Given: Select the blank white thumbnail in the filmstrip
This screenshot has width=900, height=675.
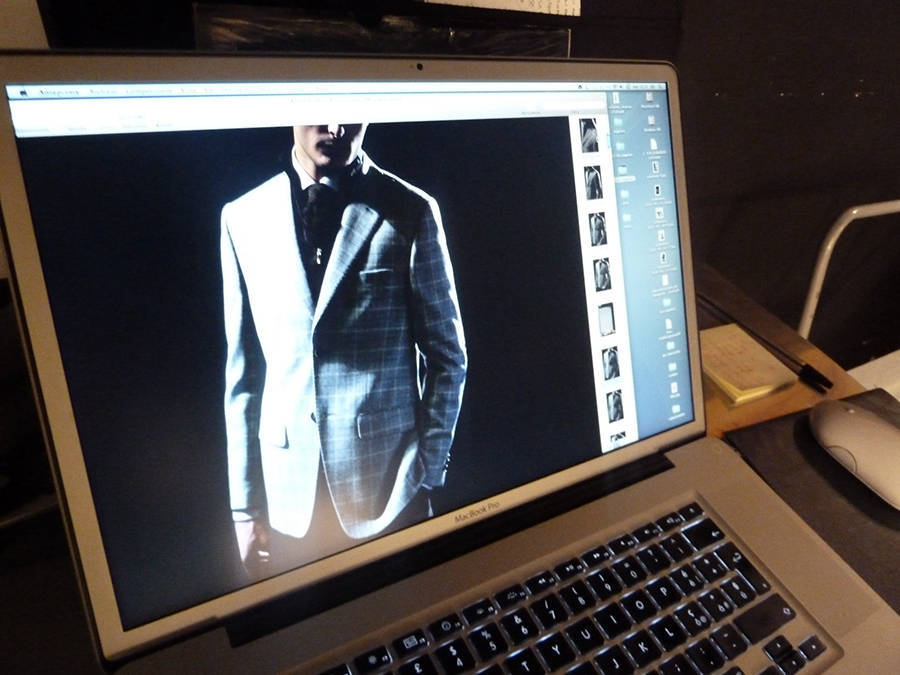Looking at the screenshot, I should 606,319.
